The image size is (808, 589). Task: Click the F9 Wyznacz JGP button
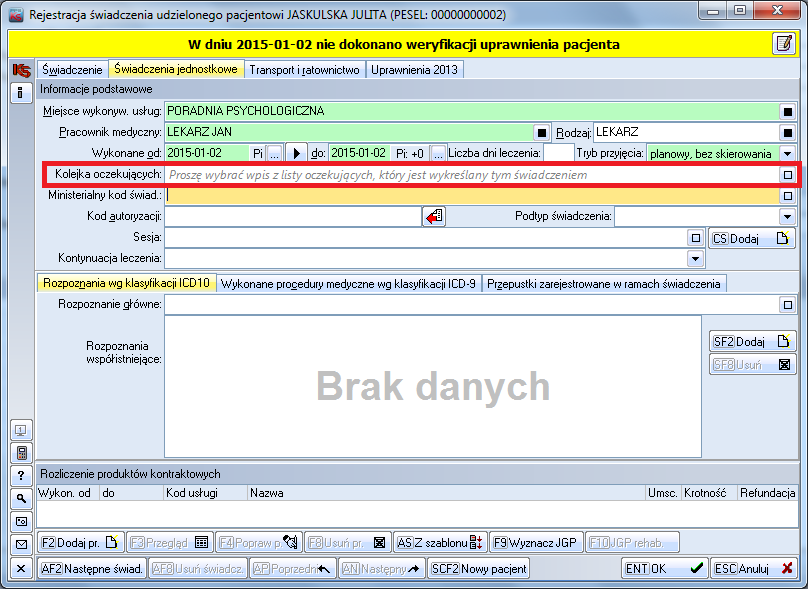click(536, 542)
